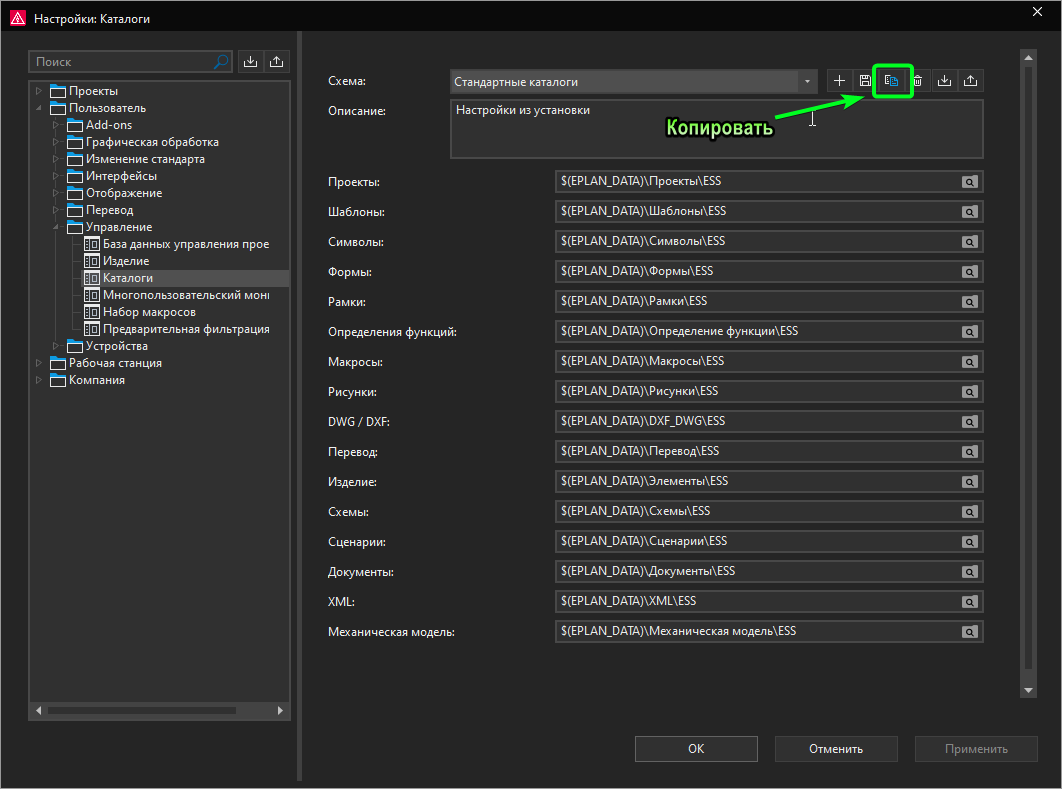The height and width of the screenshot is (789, 1062).
Task: Click the tree horizontal scrollbar left arrow
Action: point(39,710)
